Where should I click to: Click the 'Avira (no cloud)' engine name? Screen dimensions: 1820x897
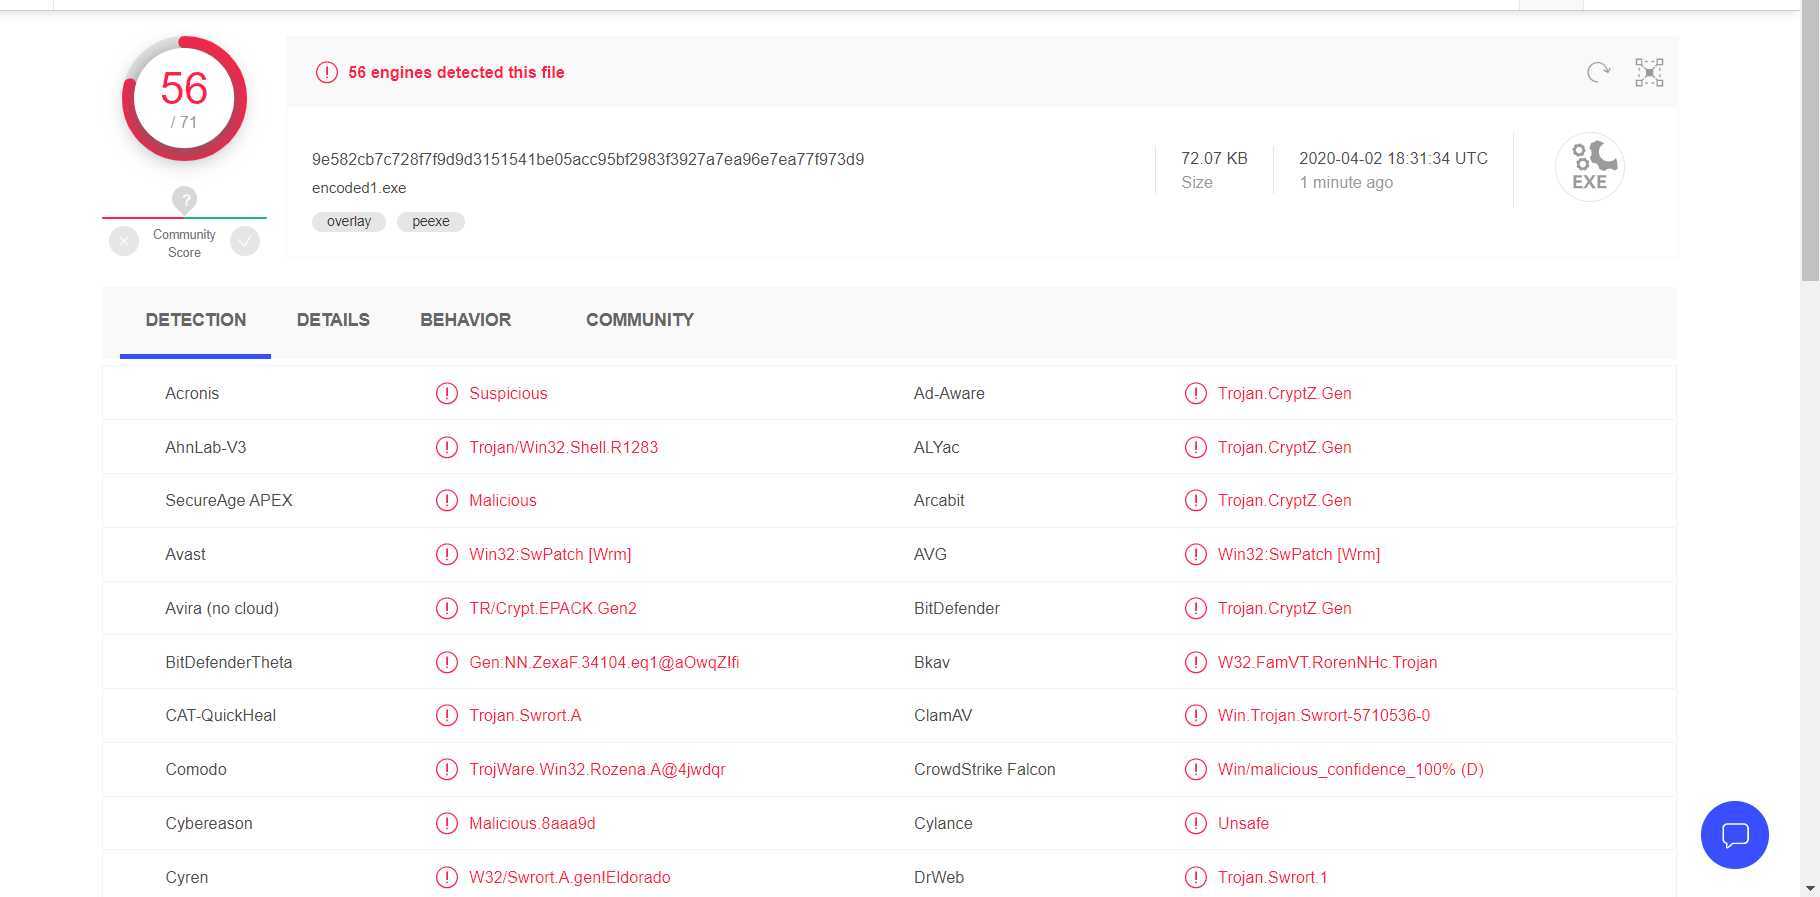click(222, 608)
